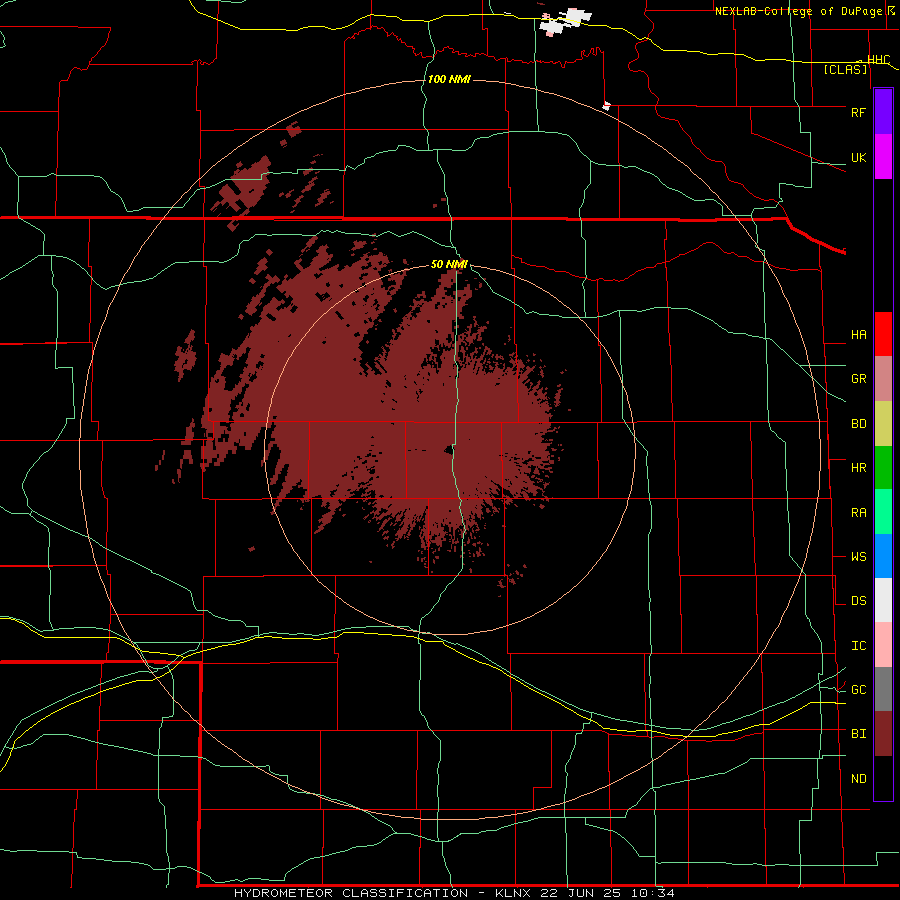Click the IC pink legend swatch
900x900 pixels.
click(883, 645)
